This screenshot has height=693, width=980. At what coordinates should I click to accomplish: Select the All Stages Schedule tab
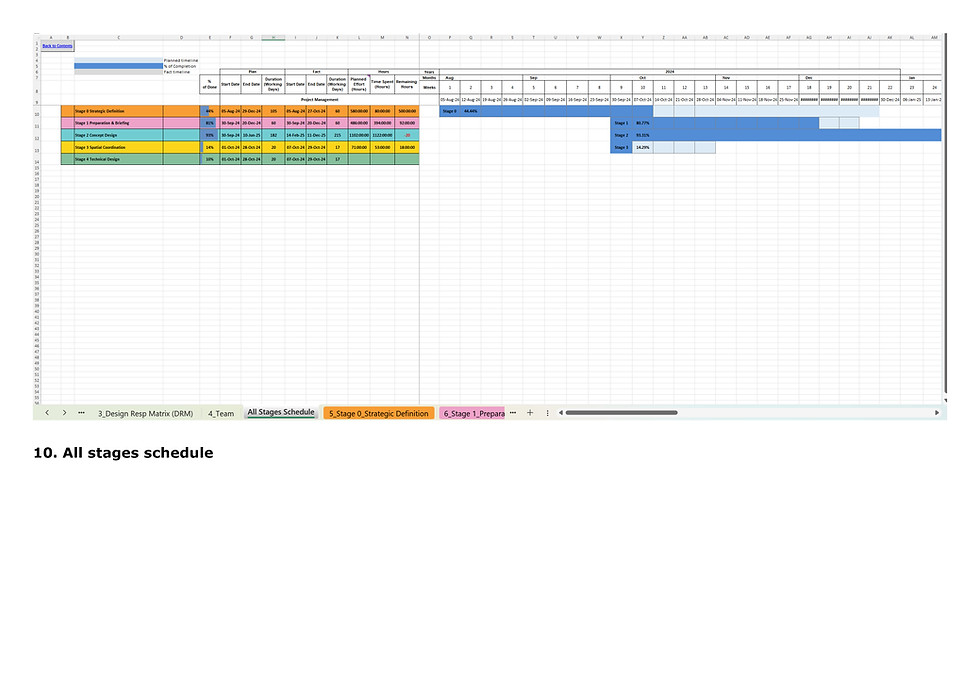point(281,412)
